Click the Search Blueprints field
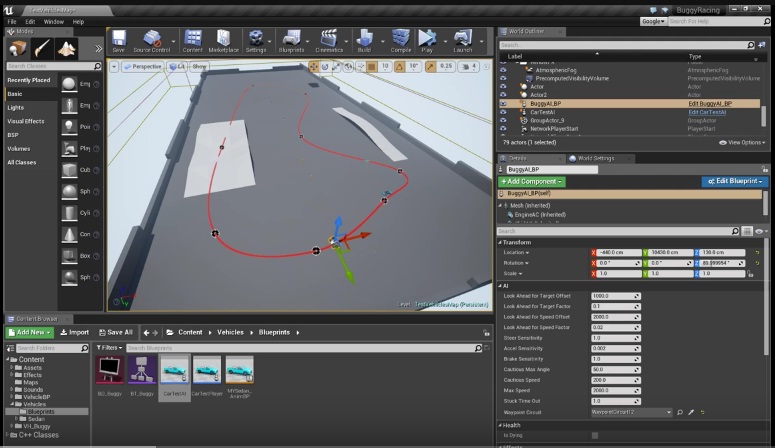 tap(303, 348)
